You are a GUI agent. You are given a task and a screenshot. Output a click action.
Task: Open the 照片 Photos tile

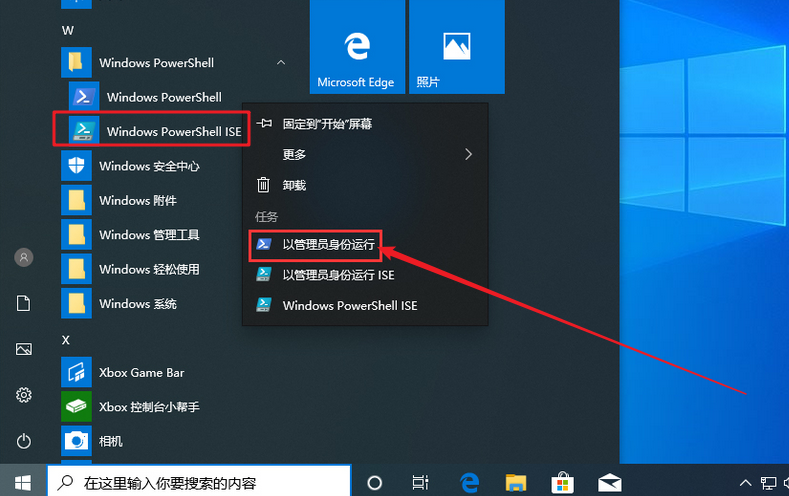pyautogui.click(x=457, y=46)
